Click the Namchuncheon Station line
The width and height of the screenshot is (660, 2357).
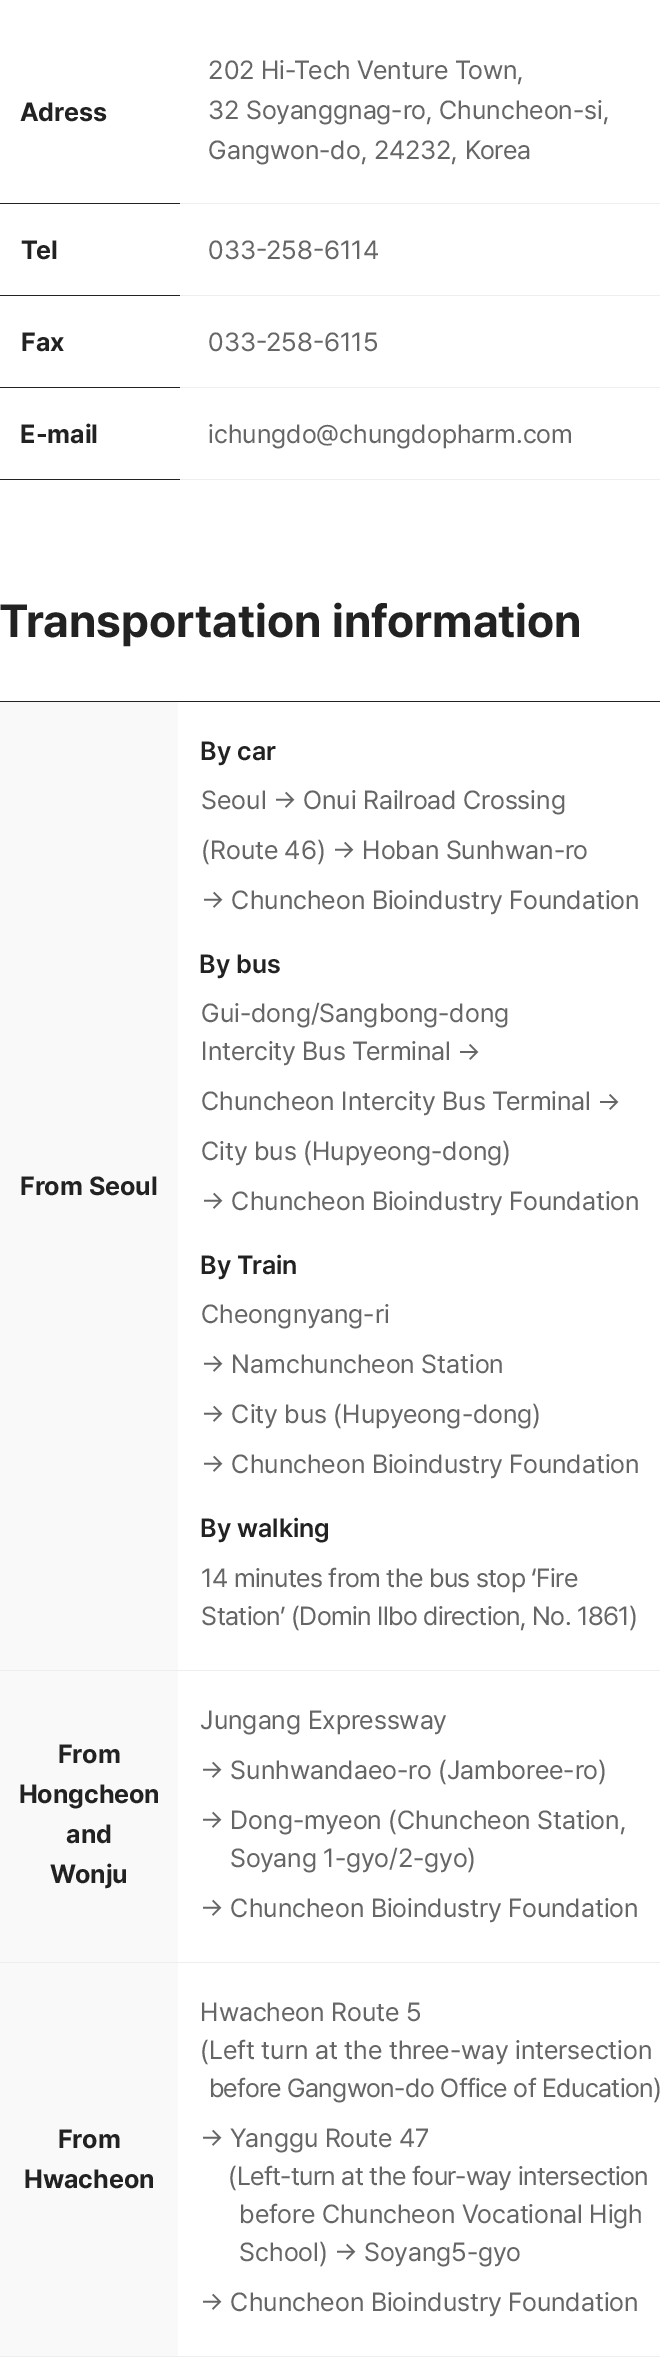(352, 1364)
